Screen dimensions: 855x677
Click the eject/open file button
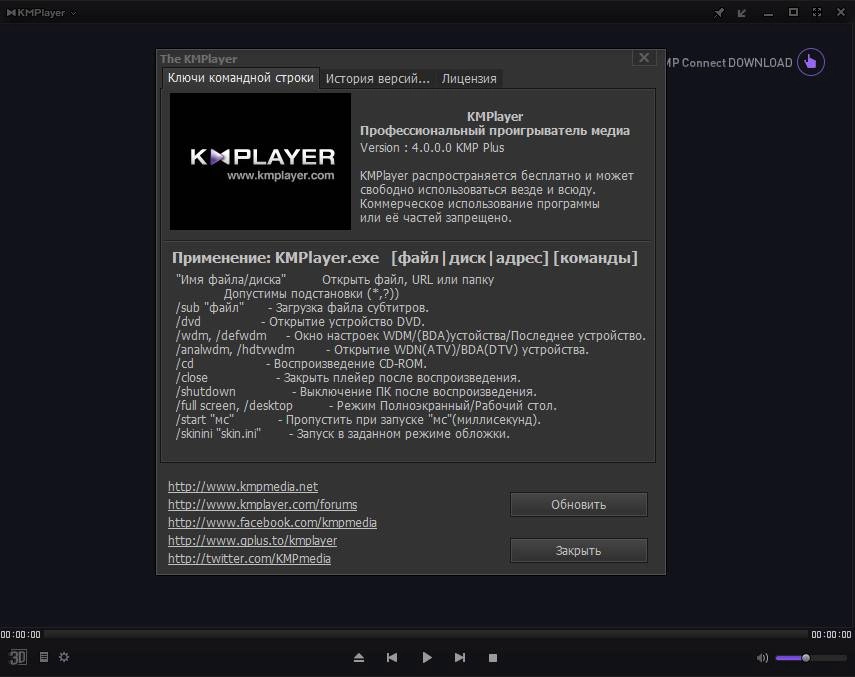click(x=359, y=657)
